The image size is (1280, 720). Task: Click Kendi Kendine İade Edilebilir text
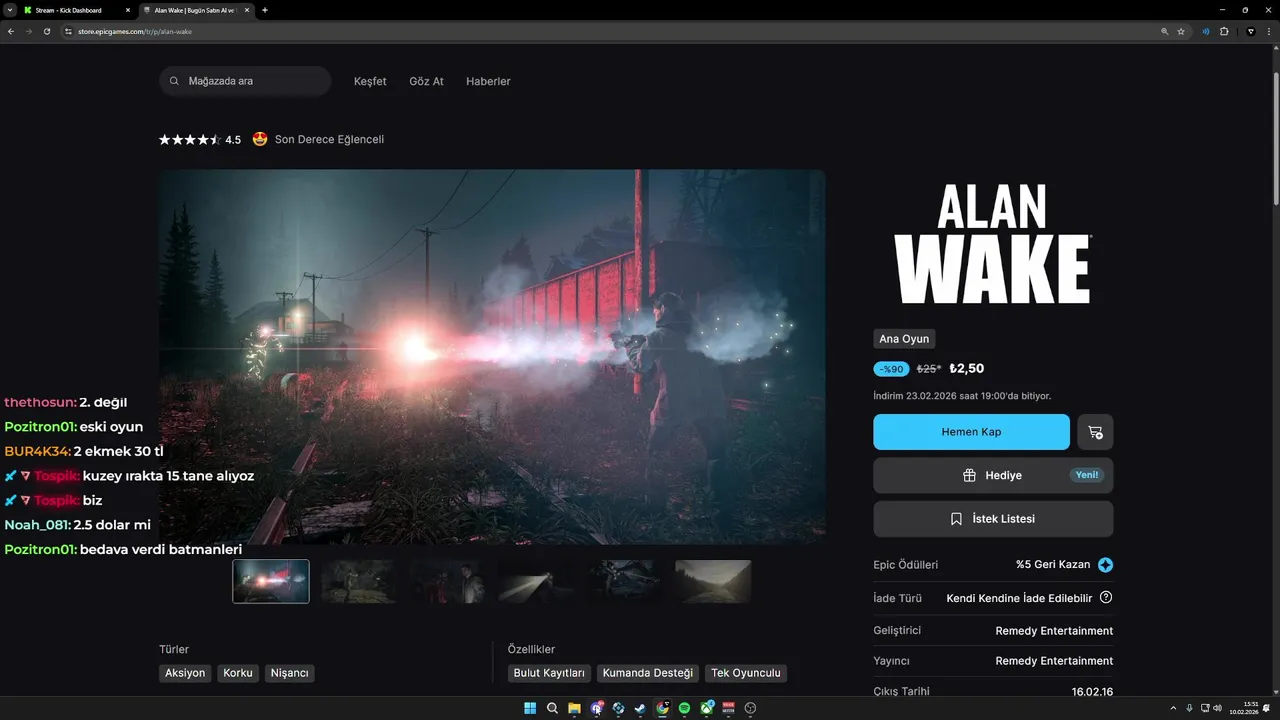tap(1019, 598)
